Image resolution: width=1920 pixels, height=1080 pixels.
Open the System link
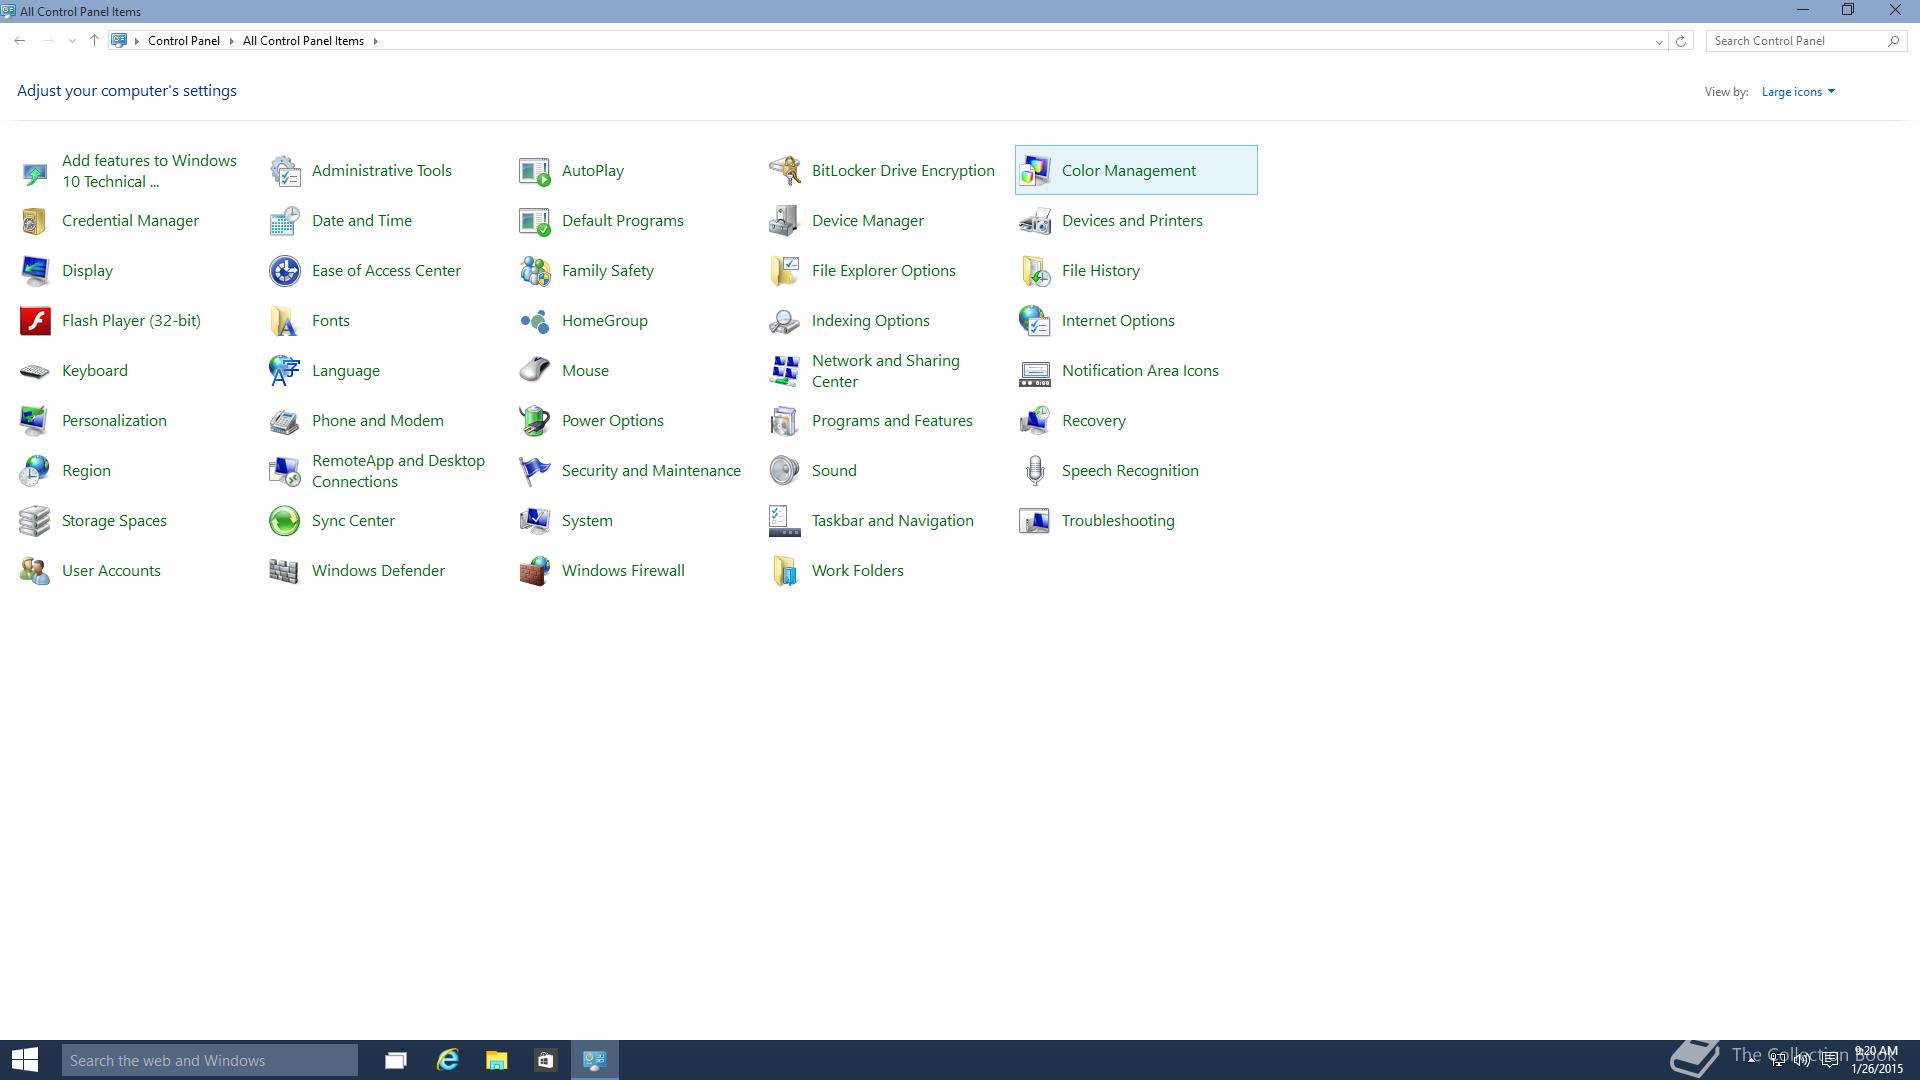click(587, 521)
